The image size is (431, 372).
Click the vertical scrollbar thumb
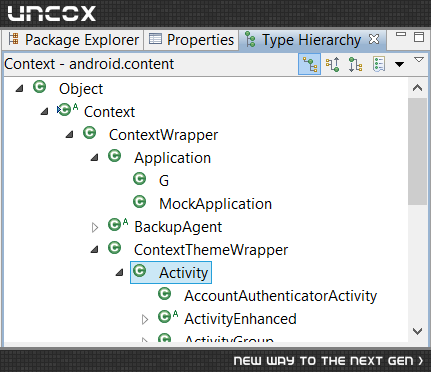(x=417, y=151)
